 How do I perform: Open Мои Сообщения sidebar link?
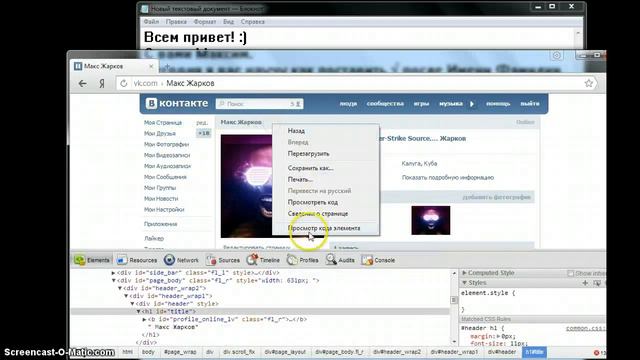(165, 177)
